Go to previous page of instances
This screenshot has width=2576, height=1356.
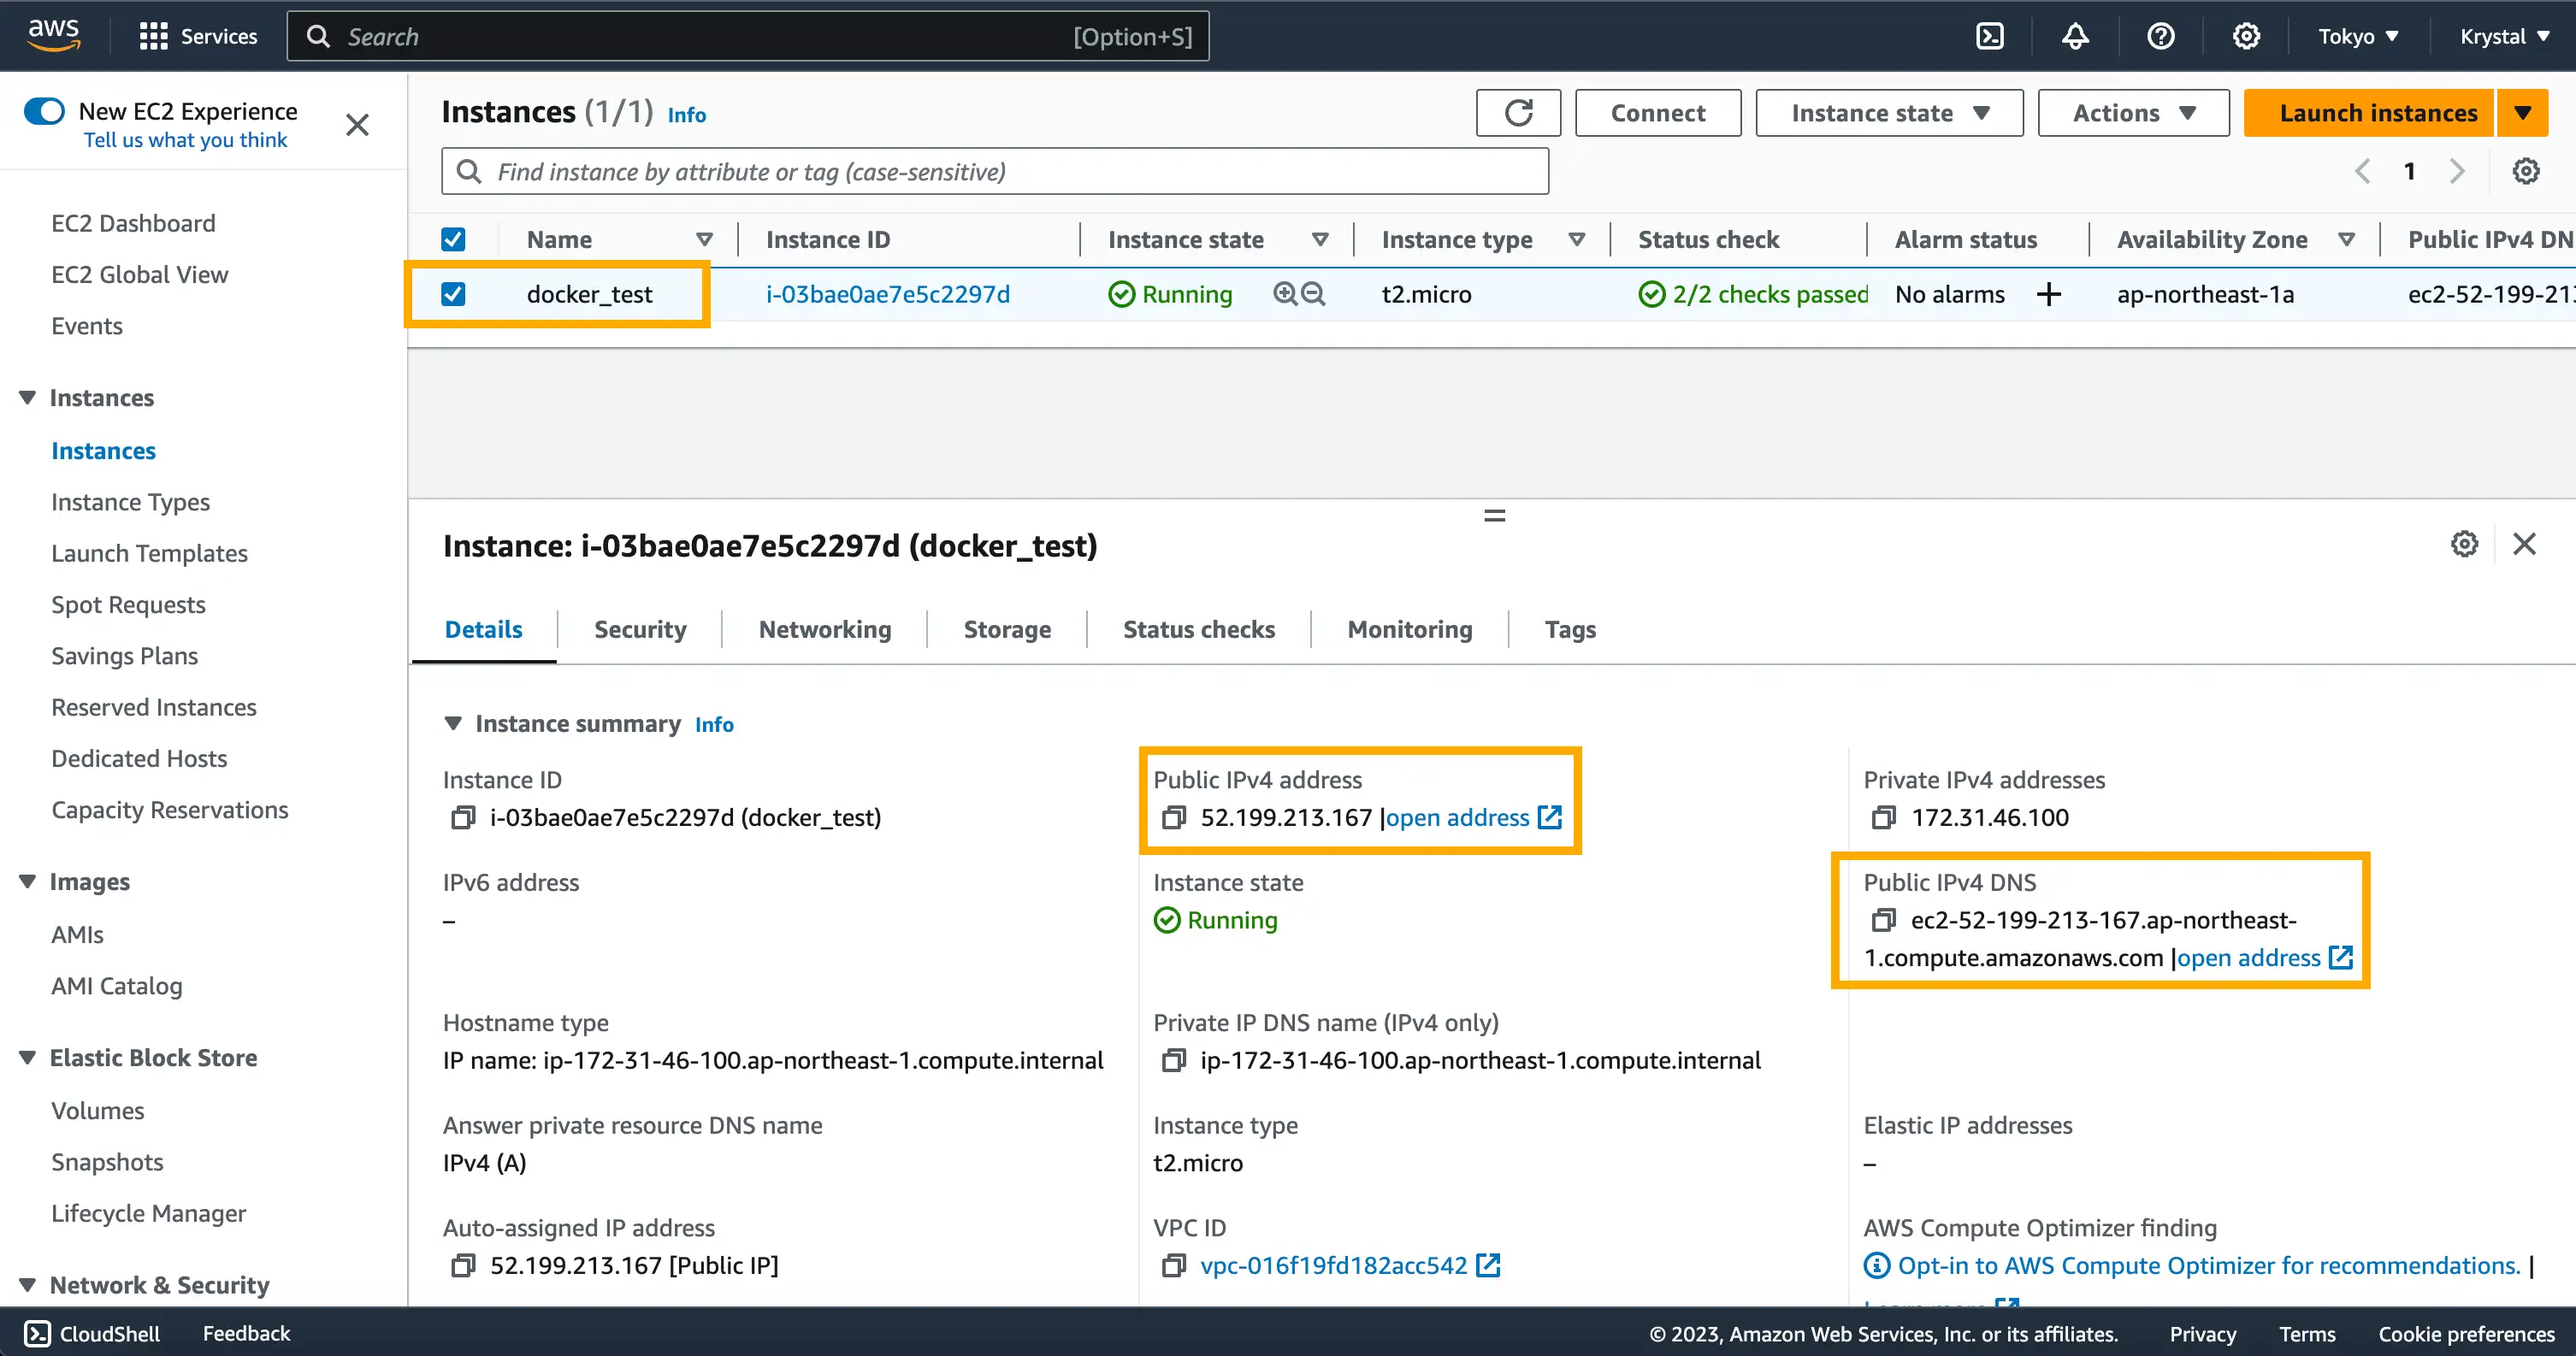(x=2362, y=171)
